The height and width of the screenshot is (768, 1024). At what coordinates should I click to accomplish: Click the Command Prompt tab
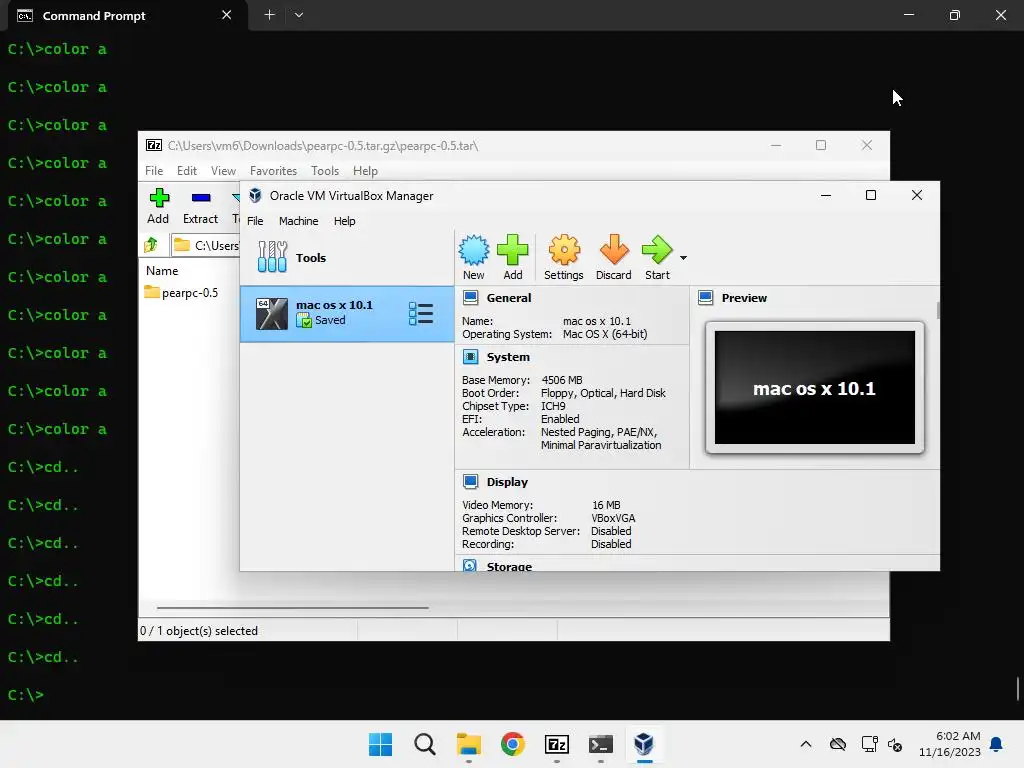point(127,15)
